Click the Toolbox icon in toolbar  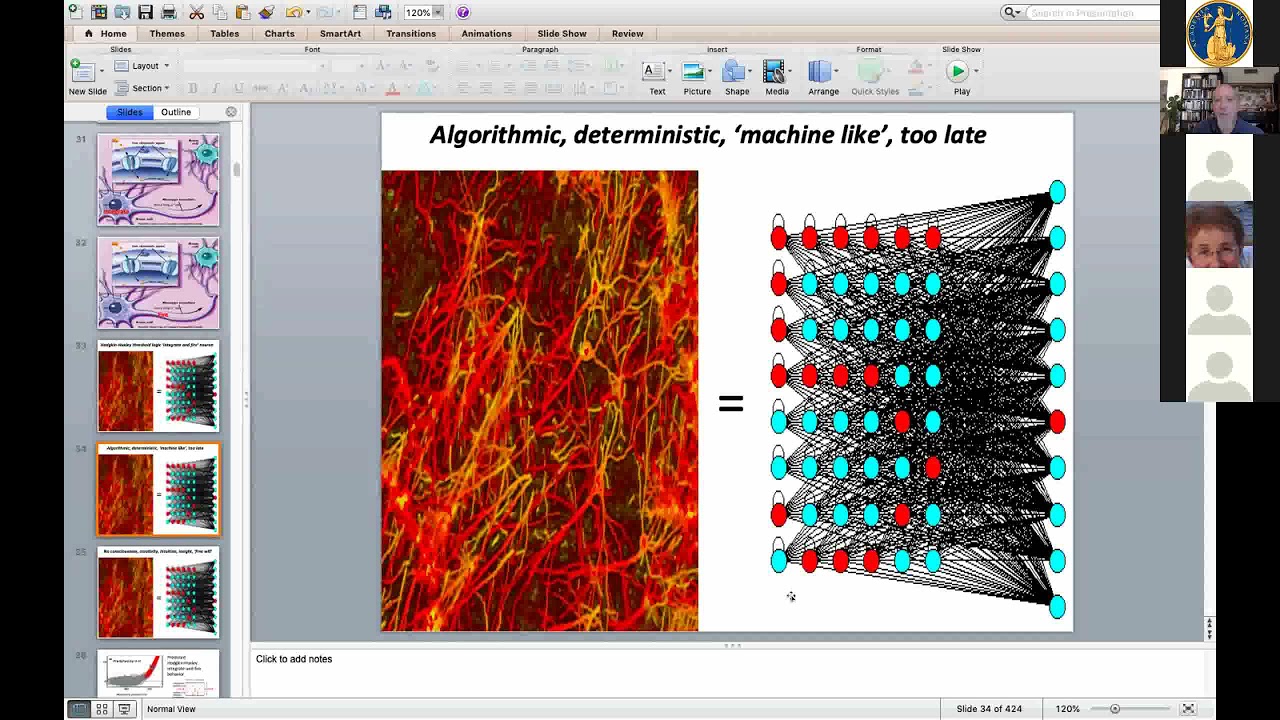360,12
